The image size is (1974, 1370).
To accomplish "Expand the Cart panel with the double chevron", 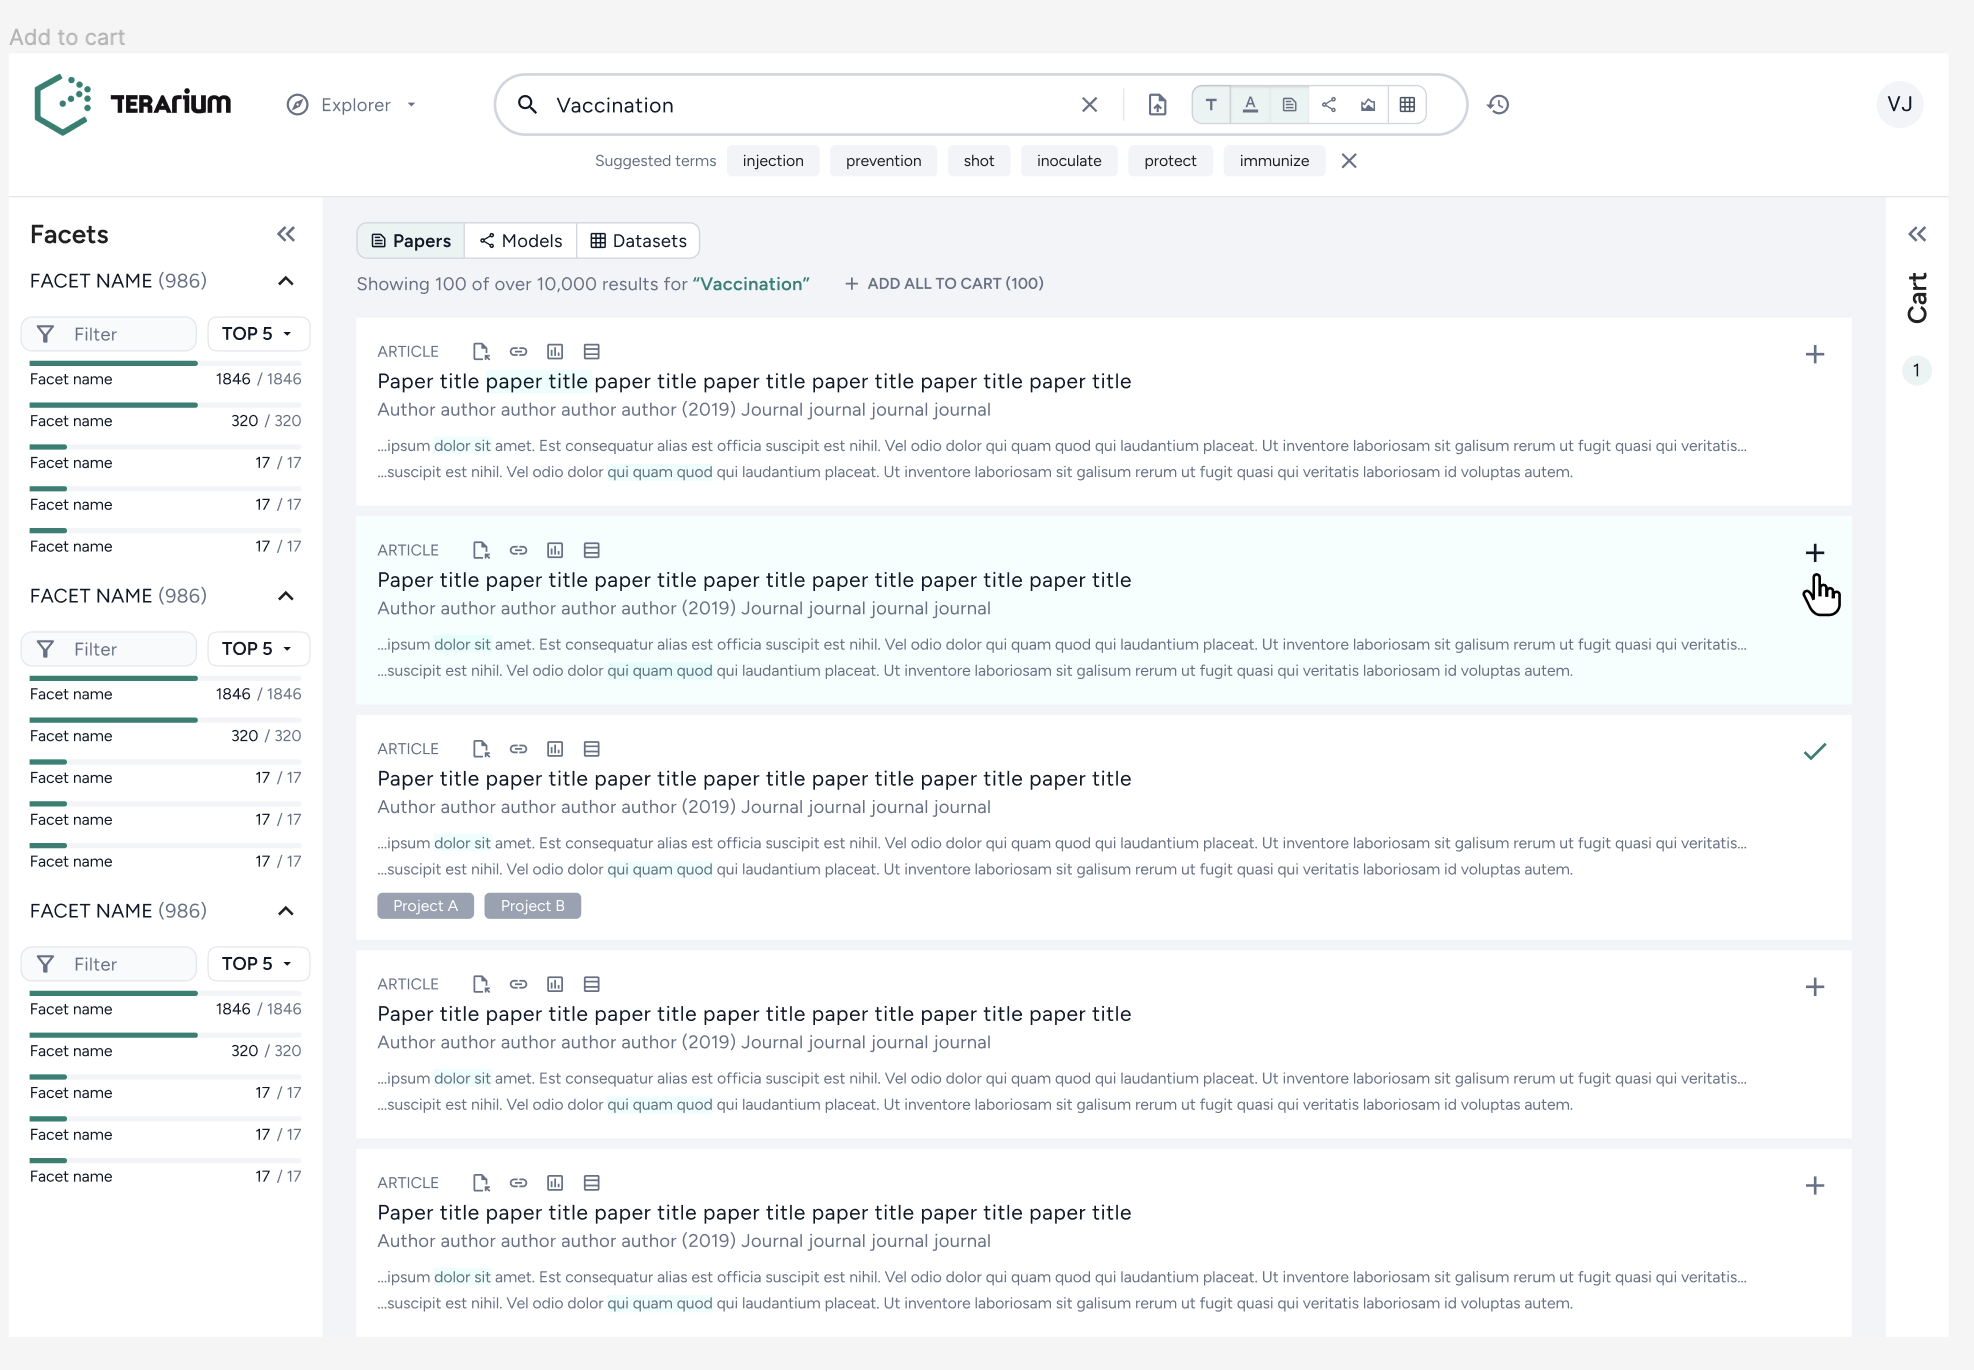I will pyautogui.click(x=1917, y=234).
